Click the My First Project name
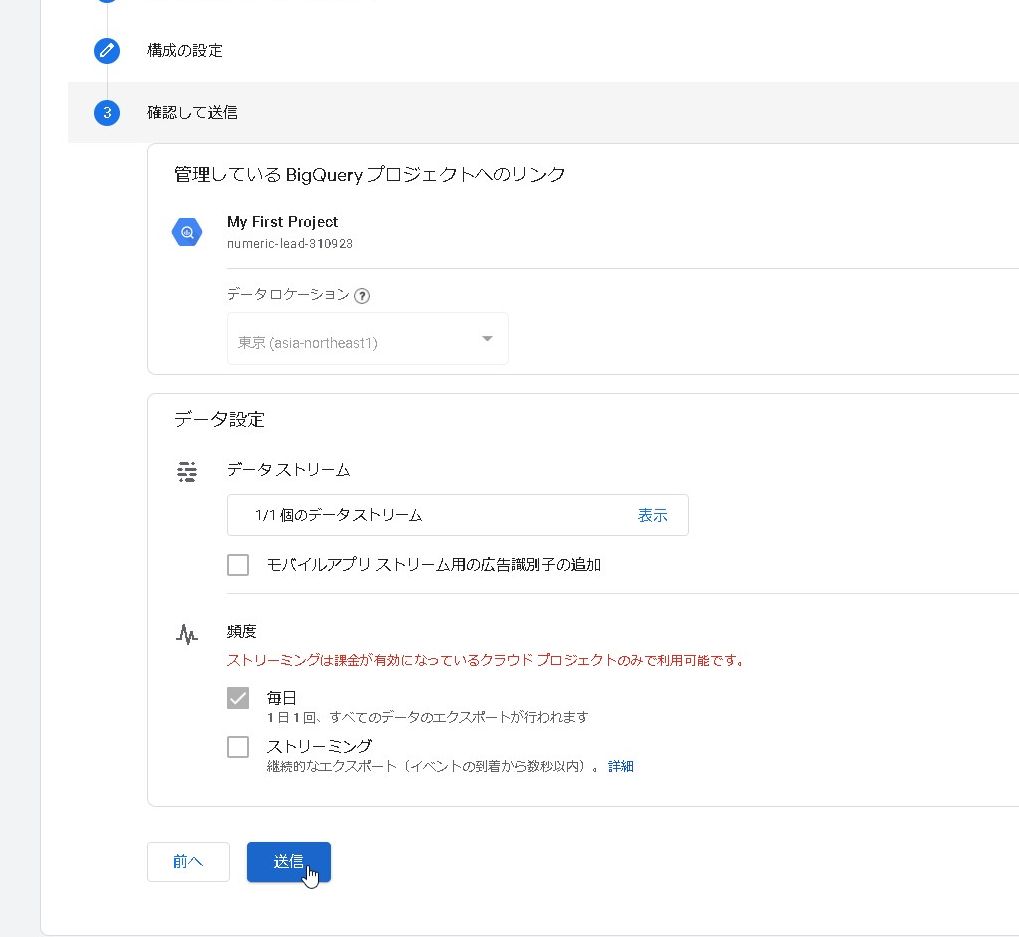 point(282,222)
